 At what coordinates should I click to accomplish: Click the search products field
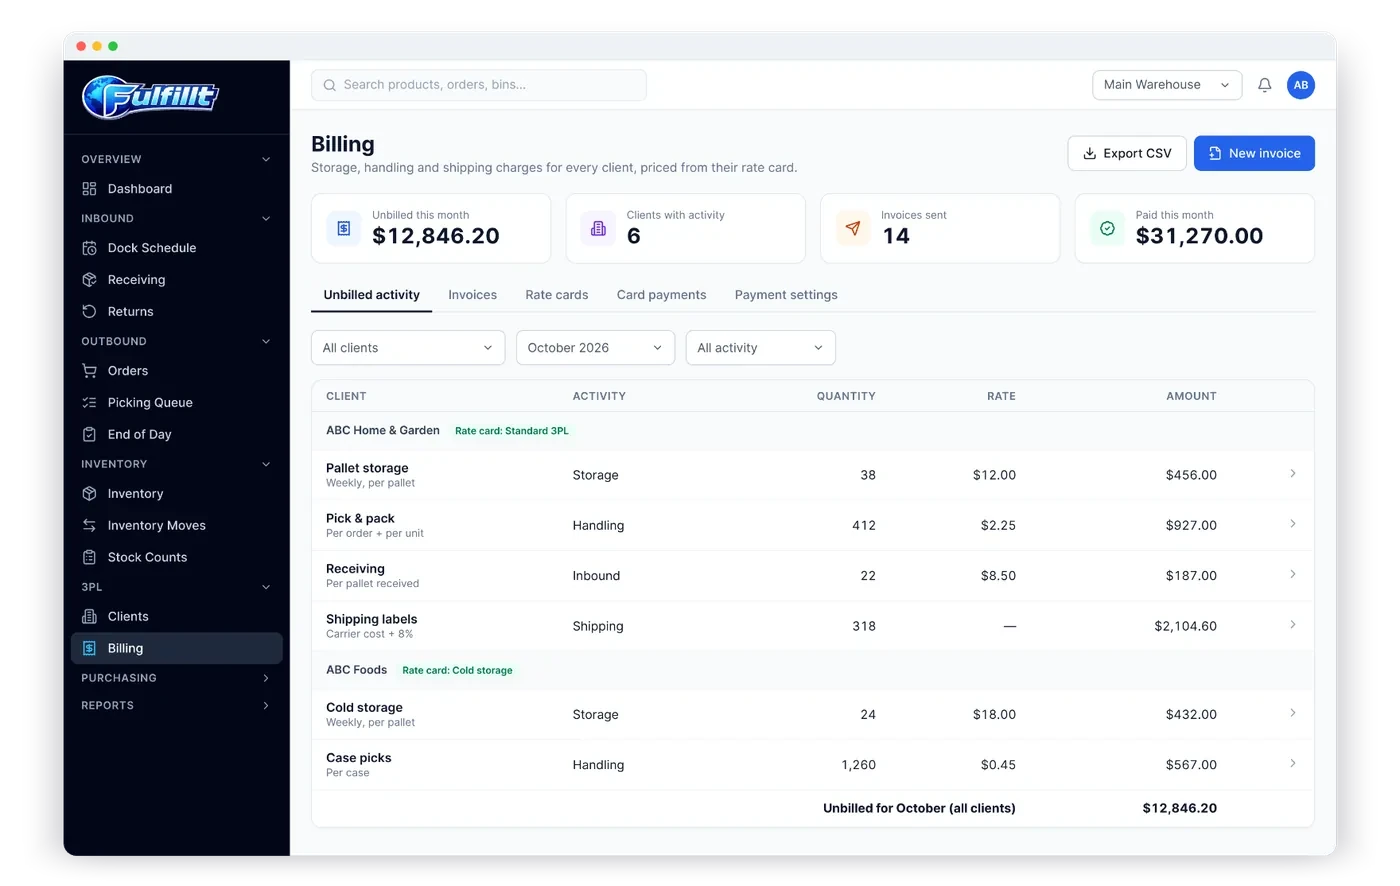click(x=479, y=85)
